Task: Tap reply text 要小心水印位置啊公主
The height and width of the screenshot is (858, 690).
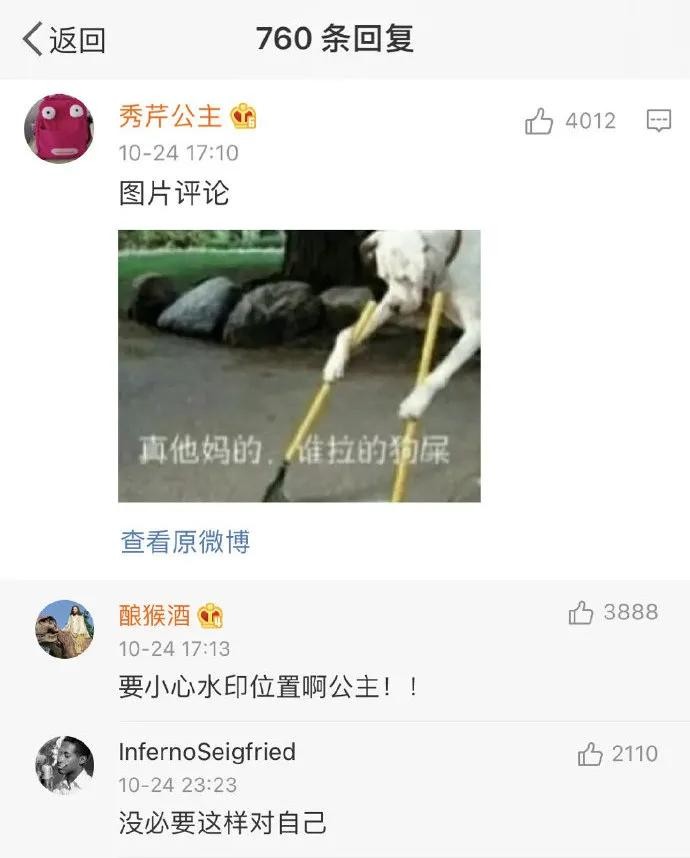Action: 248,687
